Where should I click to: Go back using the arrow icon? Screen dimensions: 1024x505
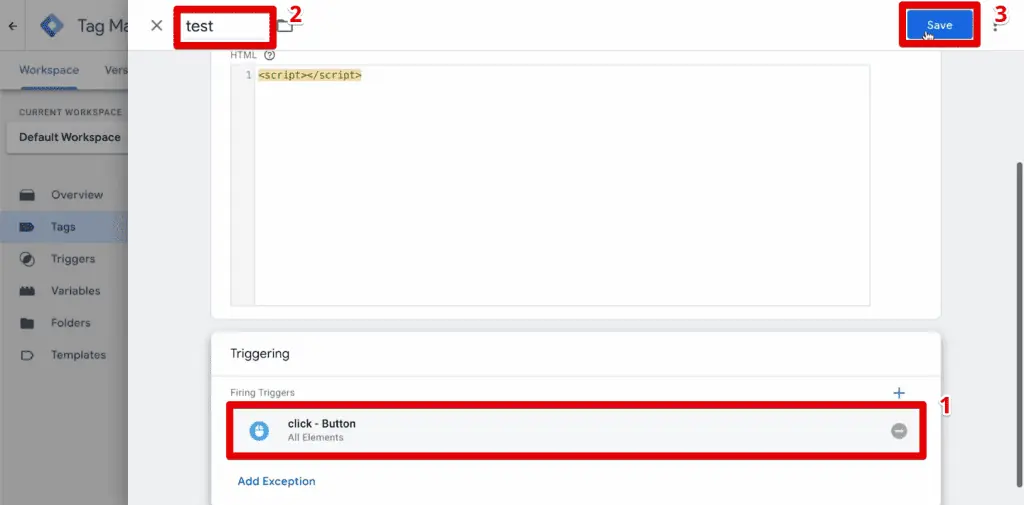(12, 26)
